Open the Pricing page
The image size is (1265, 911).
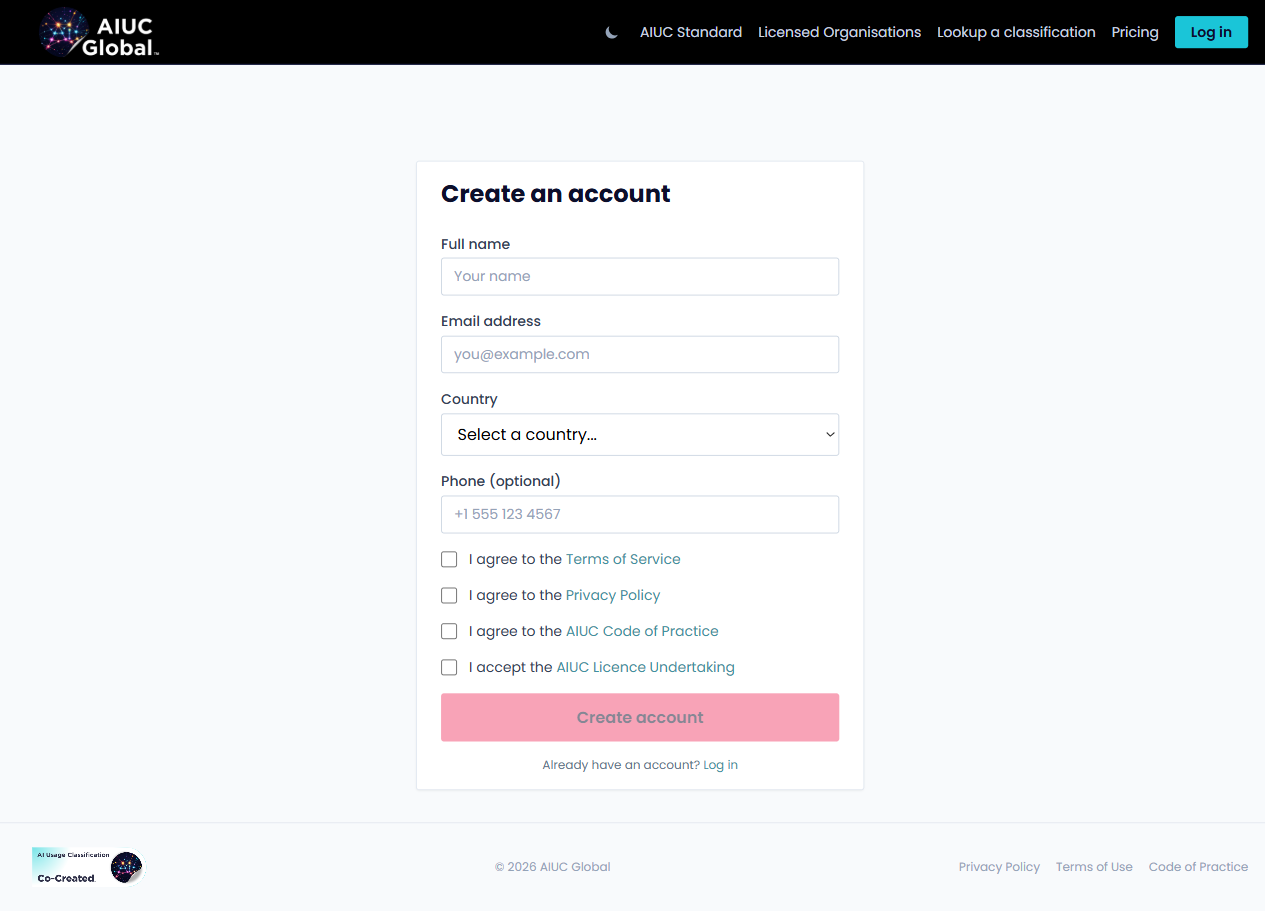pyautogui.click(x=1135, y=32)
